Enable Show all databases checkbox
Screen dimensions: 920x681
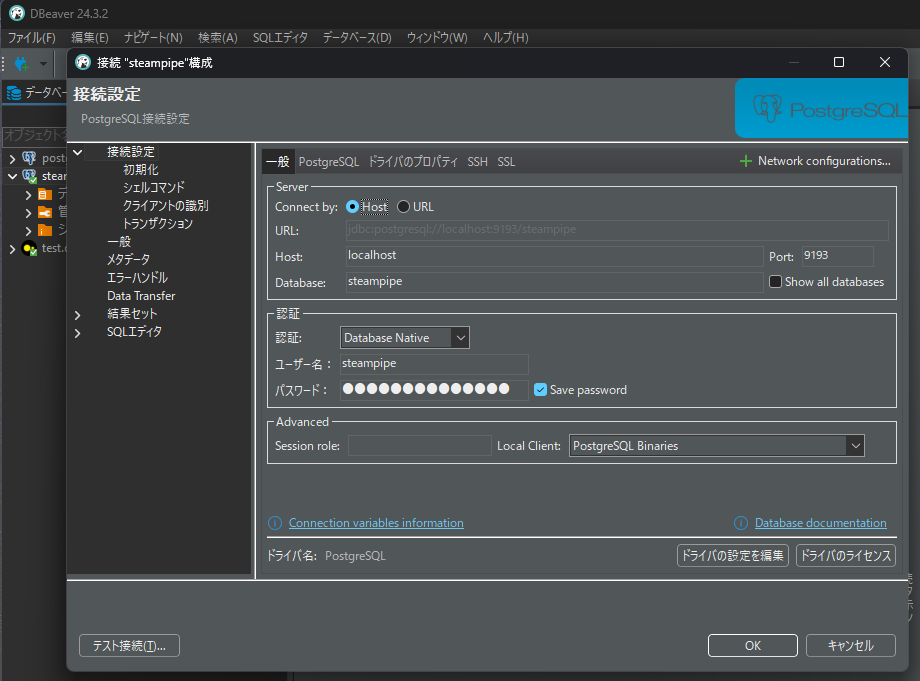(x=775, y=282)
